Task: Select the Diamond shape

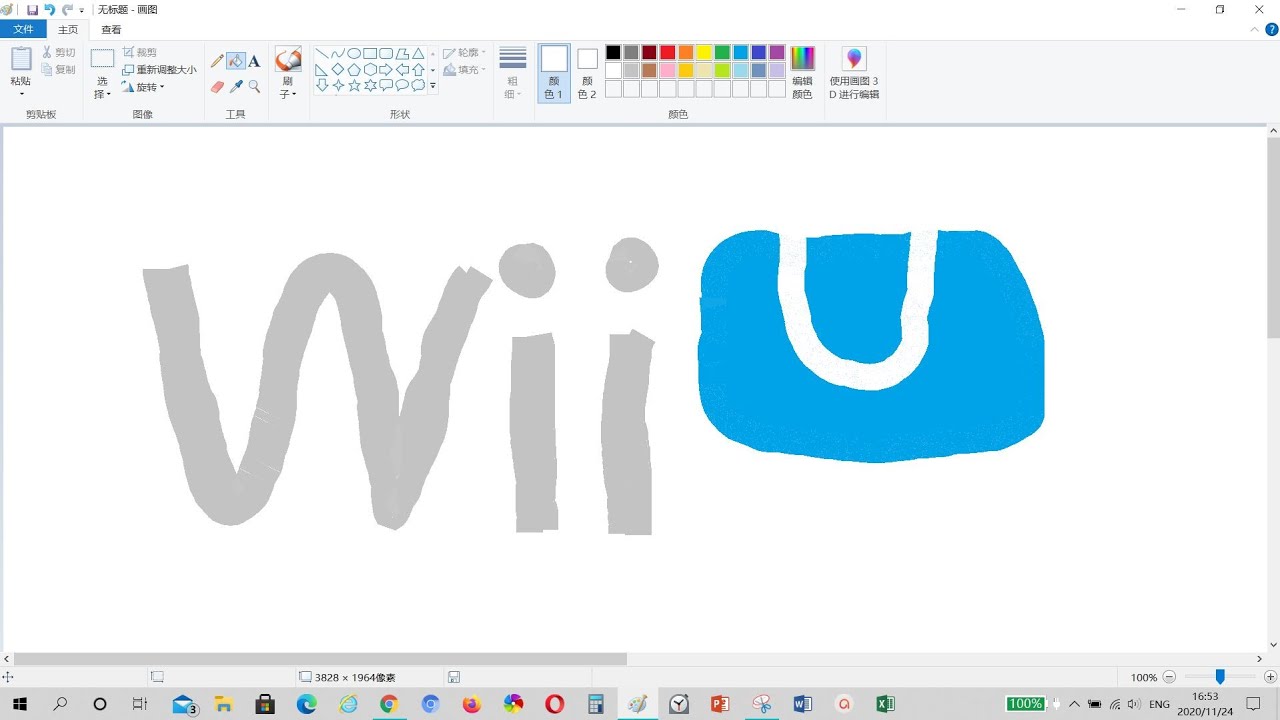Action: [338, 70]
